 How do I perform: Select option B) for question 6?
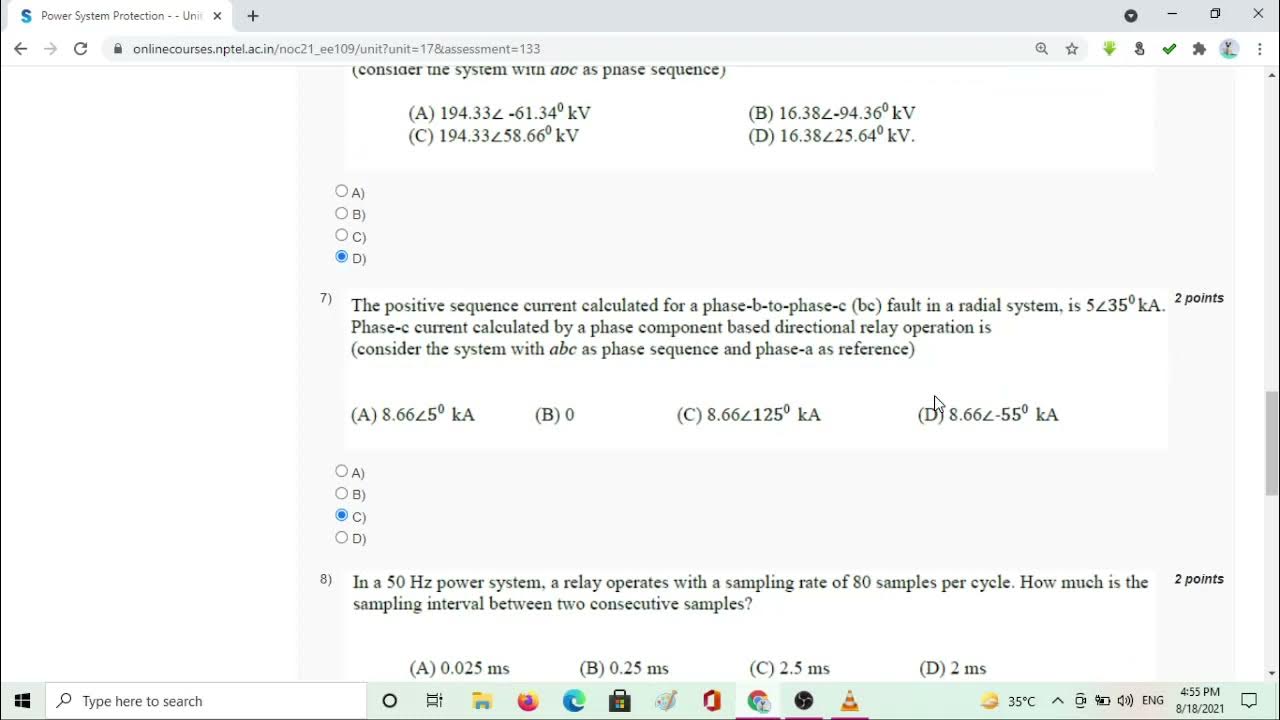(342, 213)
